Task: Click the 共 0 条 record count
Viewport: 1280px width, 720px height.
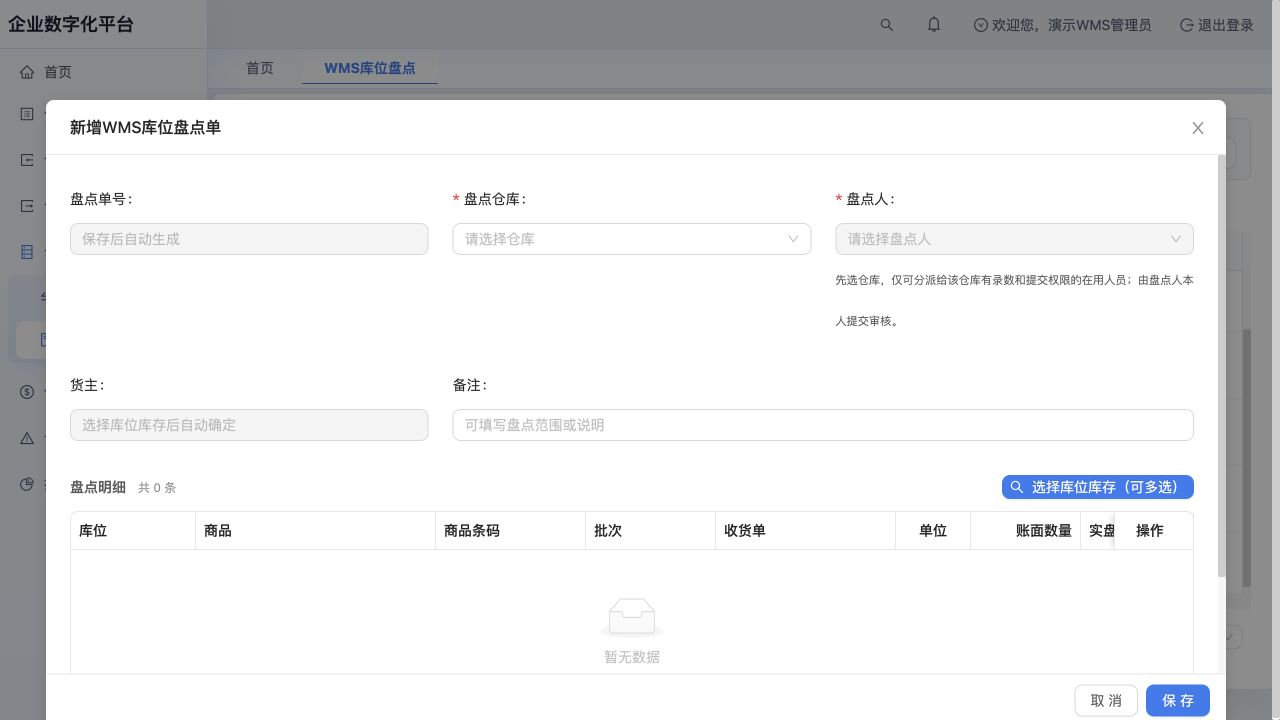Action: pyautogui.click(x=157, y=488)
